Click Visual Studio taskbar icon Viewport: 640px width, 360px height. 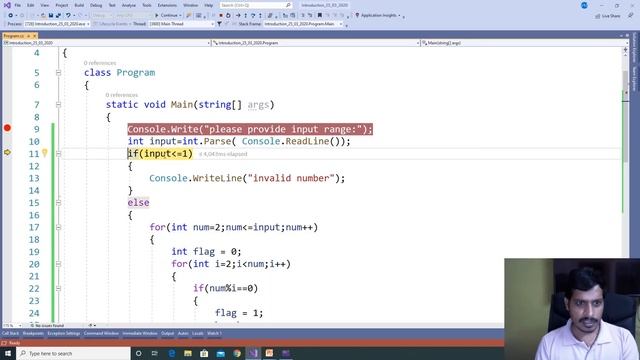tap(253, 353)
